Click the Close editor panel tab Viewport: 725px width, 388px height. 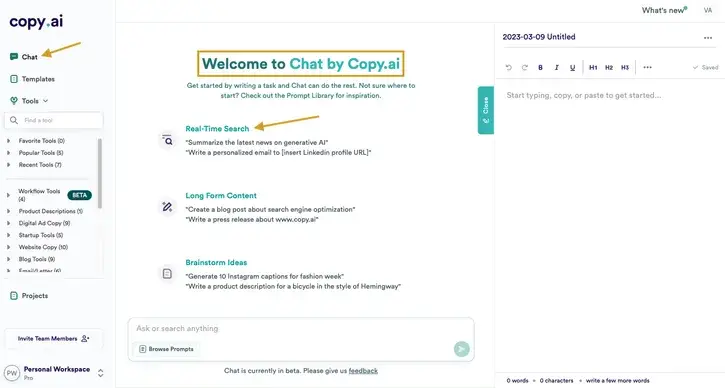click(x=485, y=110)
